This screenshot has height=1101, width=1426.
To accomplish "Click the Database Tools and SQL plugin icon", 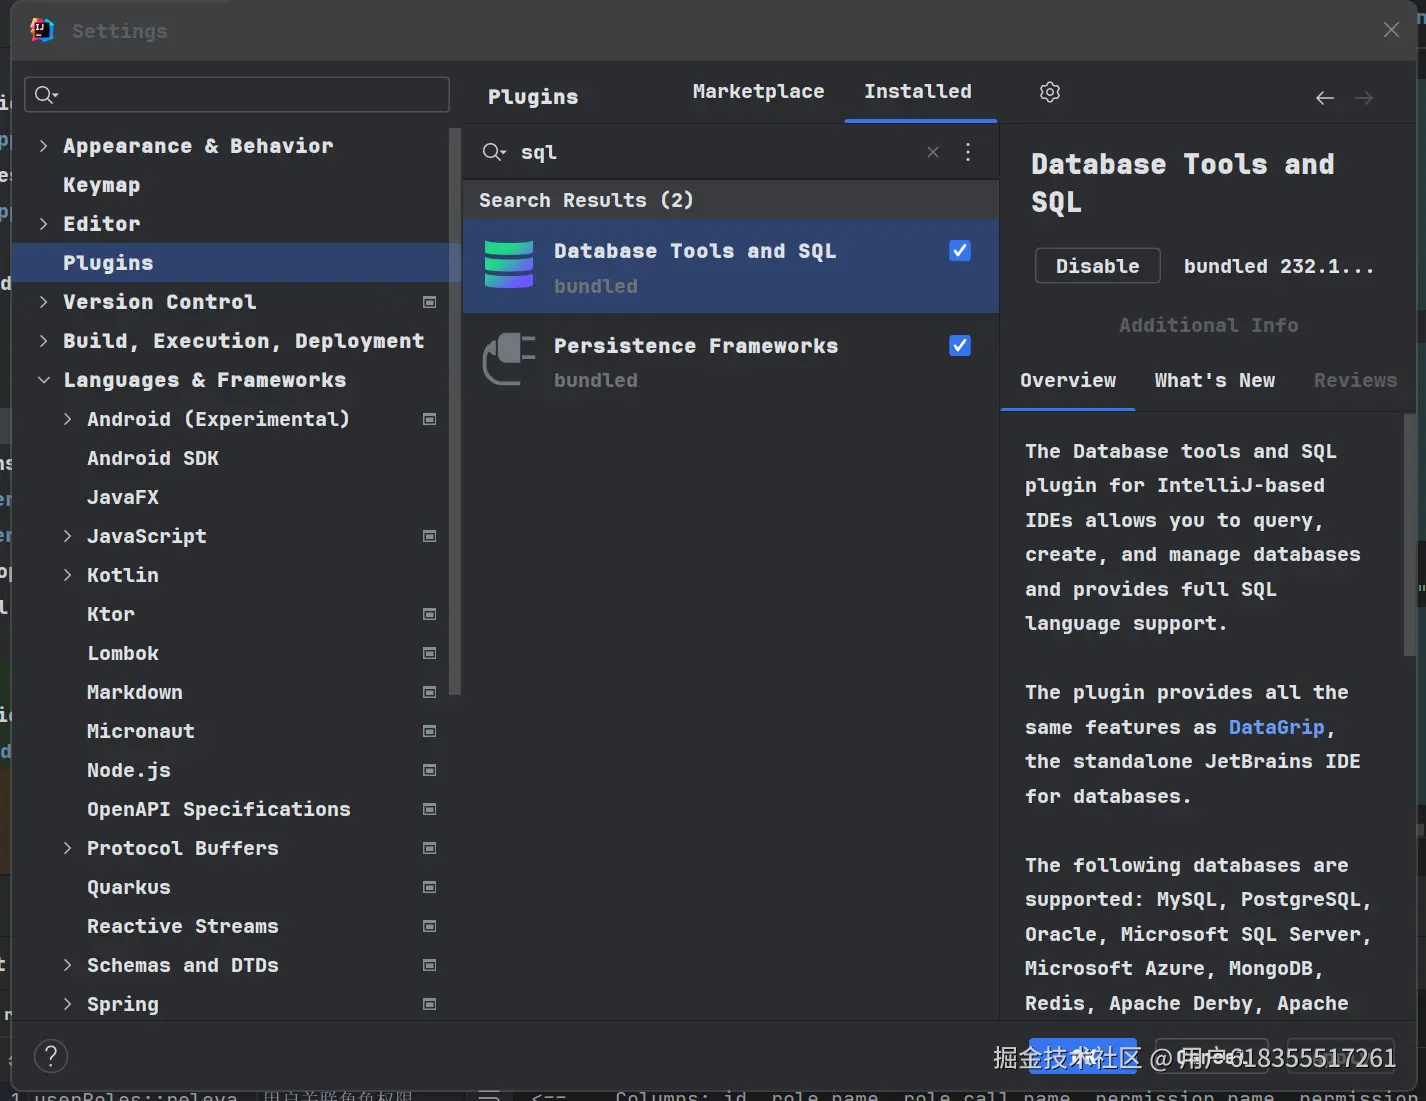I will (x=509, y=265).
